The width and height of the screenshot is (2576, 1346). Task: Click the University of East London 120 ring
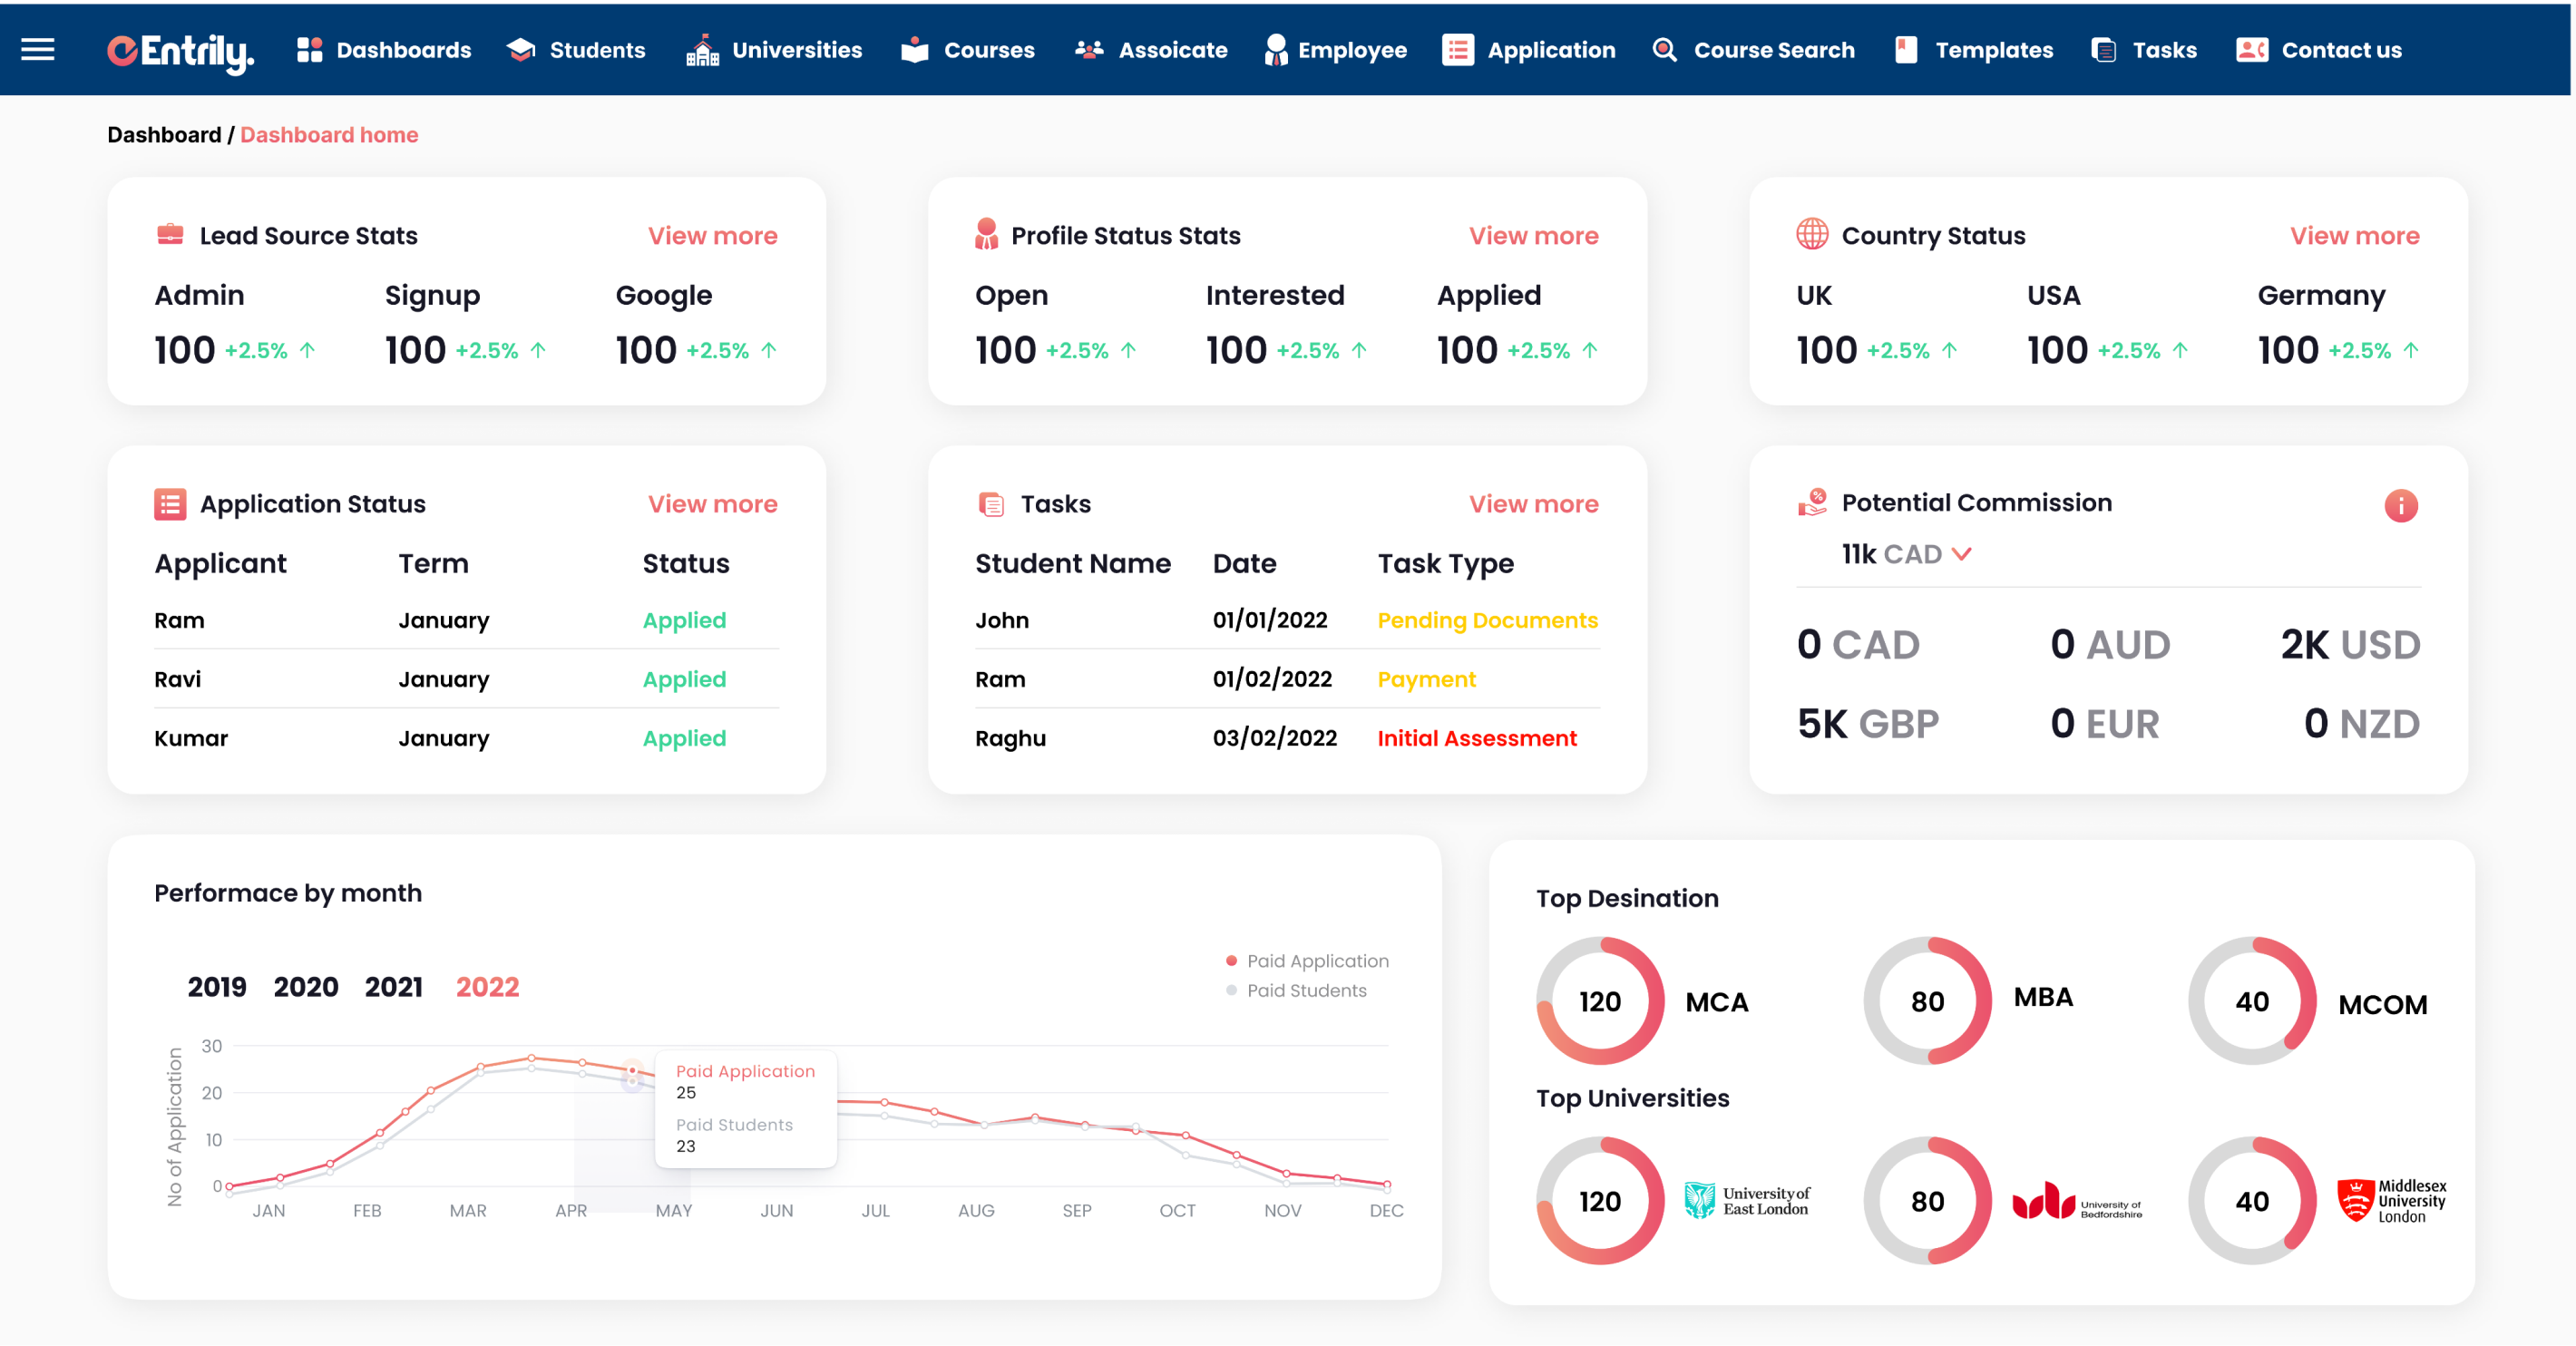pos(1600,1200)
